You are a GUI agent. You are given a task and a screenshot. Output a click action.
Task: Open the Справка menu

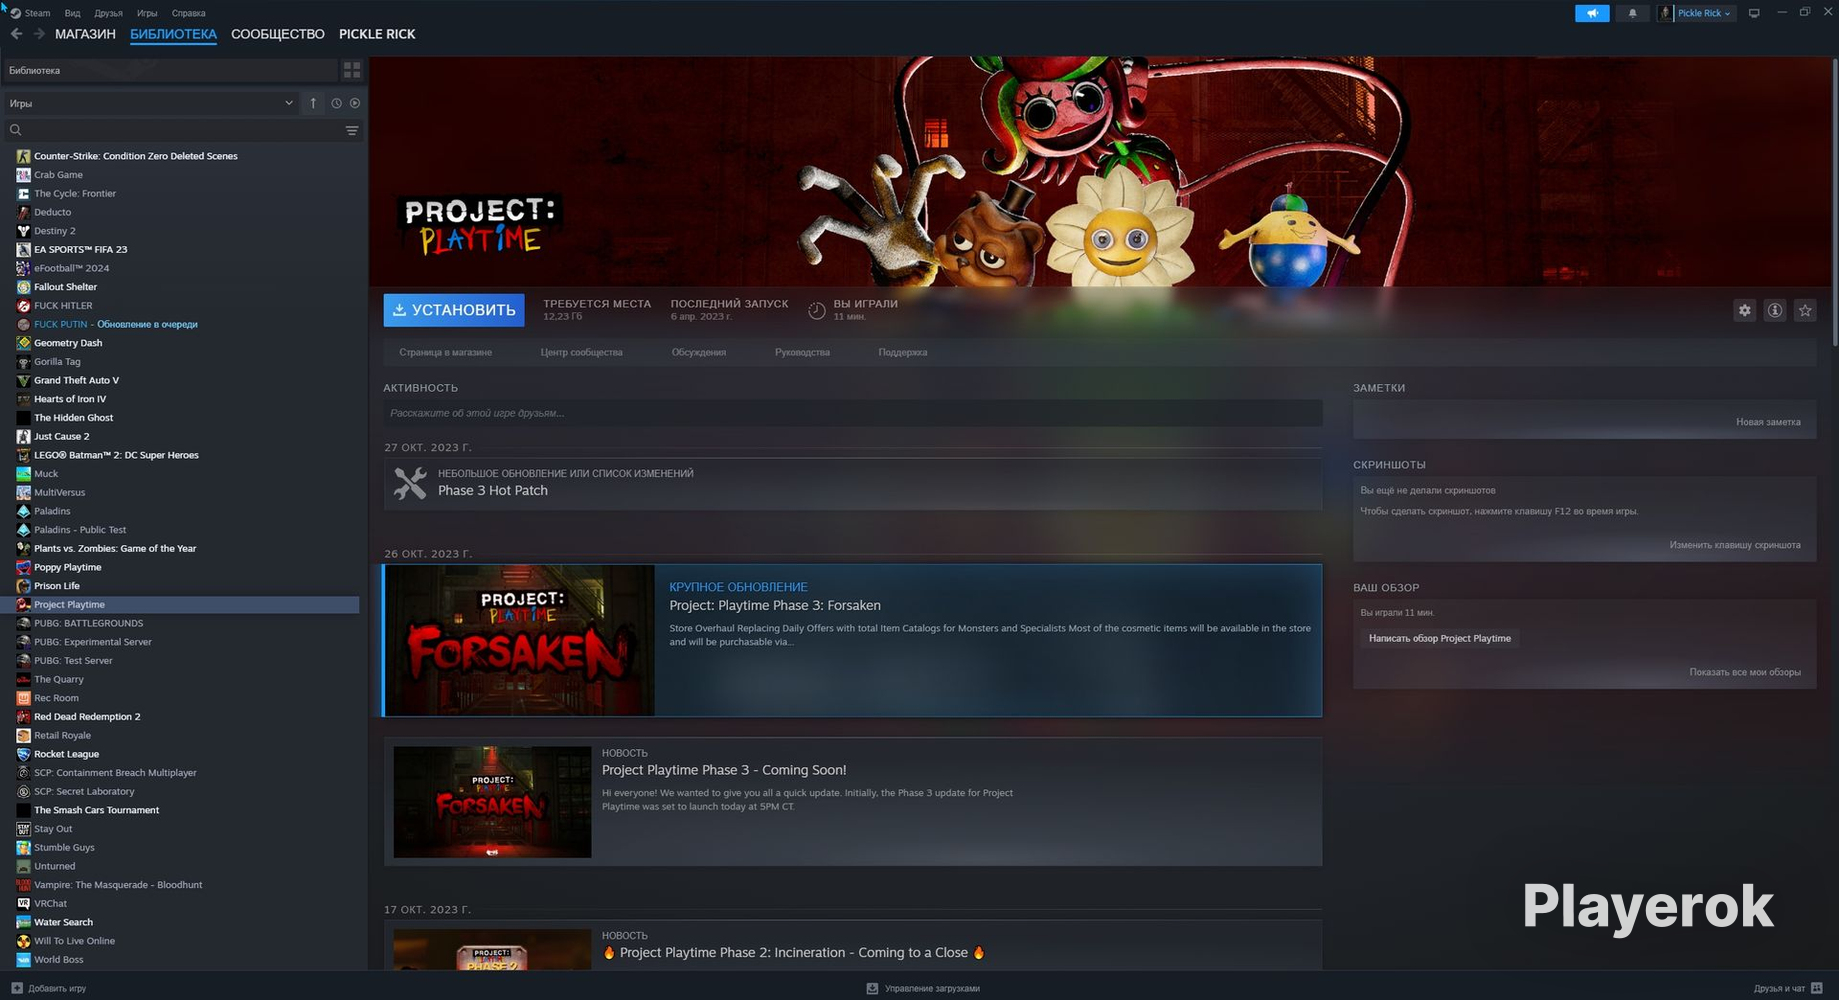pos(188,13)
